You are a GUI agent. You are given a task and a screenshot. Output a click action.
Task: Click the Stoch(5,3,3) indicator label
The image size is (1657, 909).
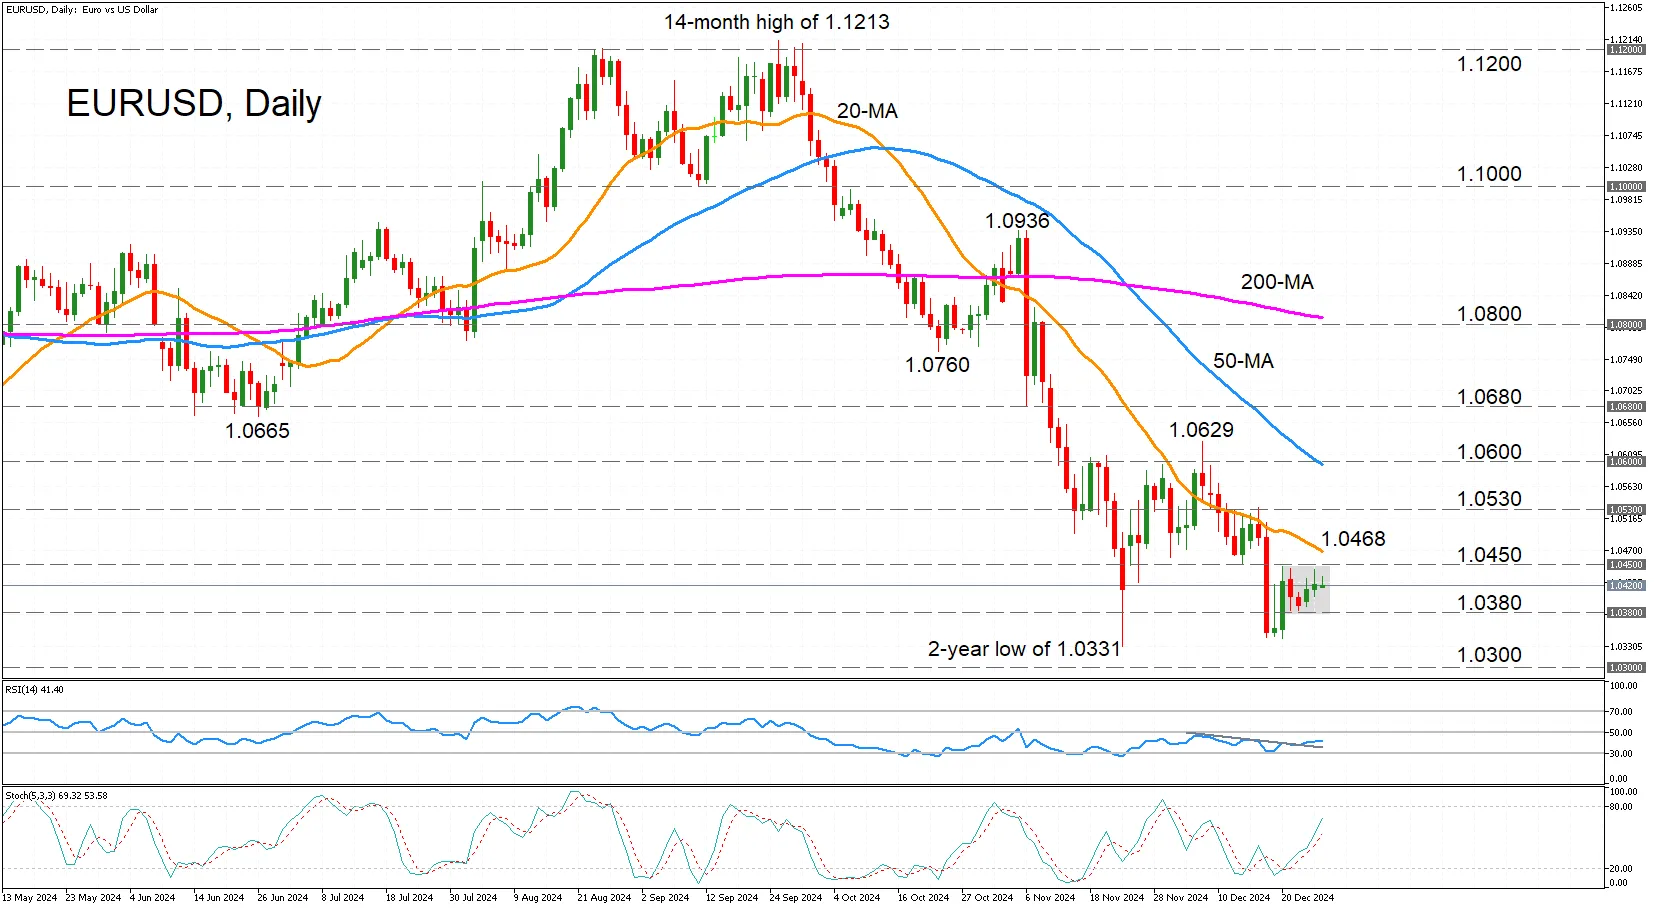pyautogui.click(x=56, y=796)
